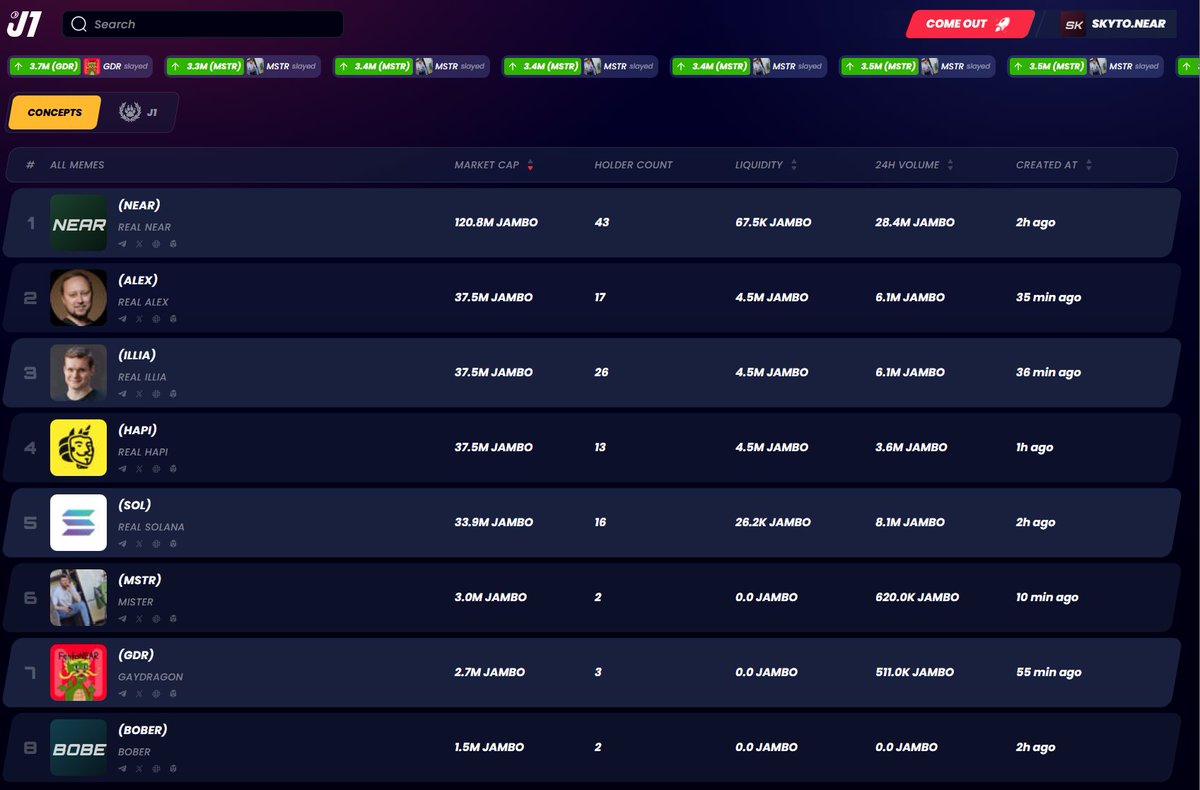Open the X link for GAYDRAGON

[139, 694]
